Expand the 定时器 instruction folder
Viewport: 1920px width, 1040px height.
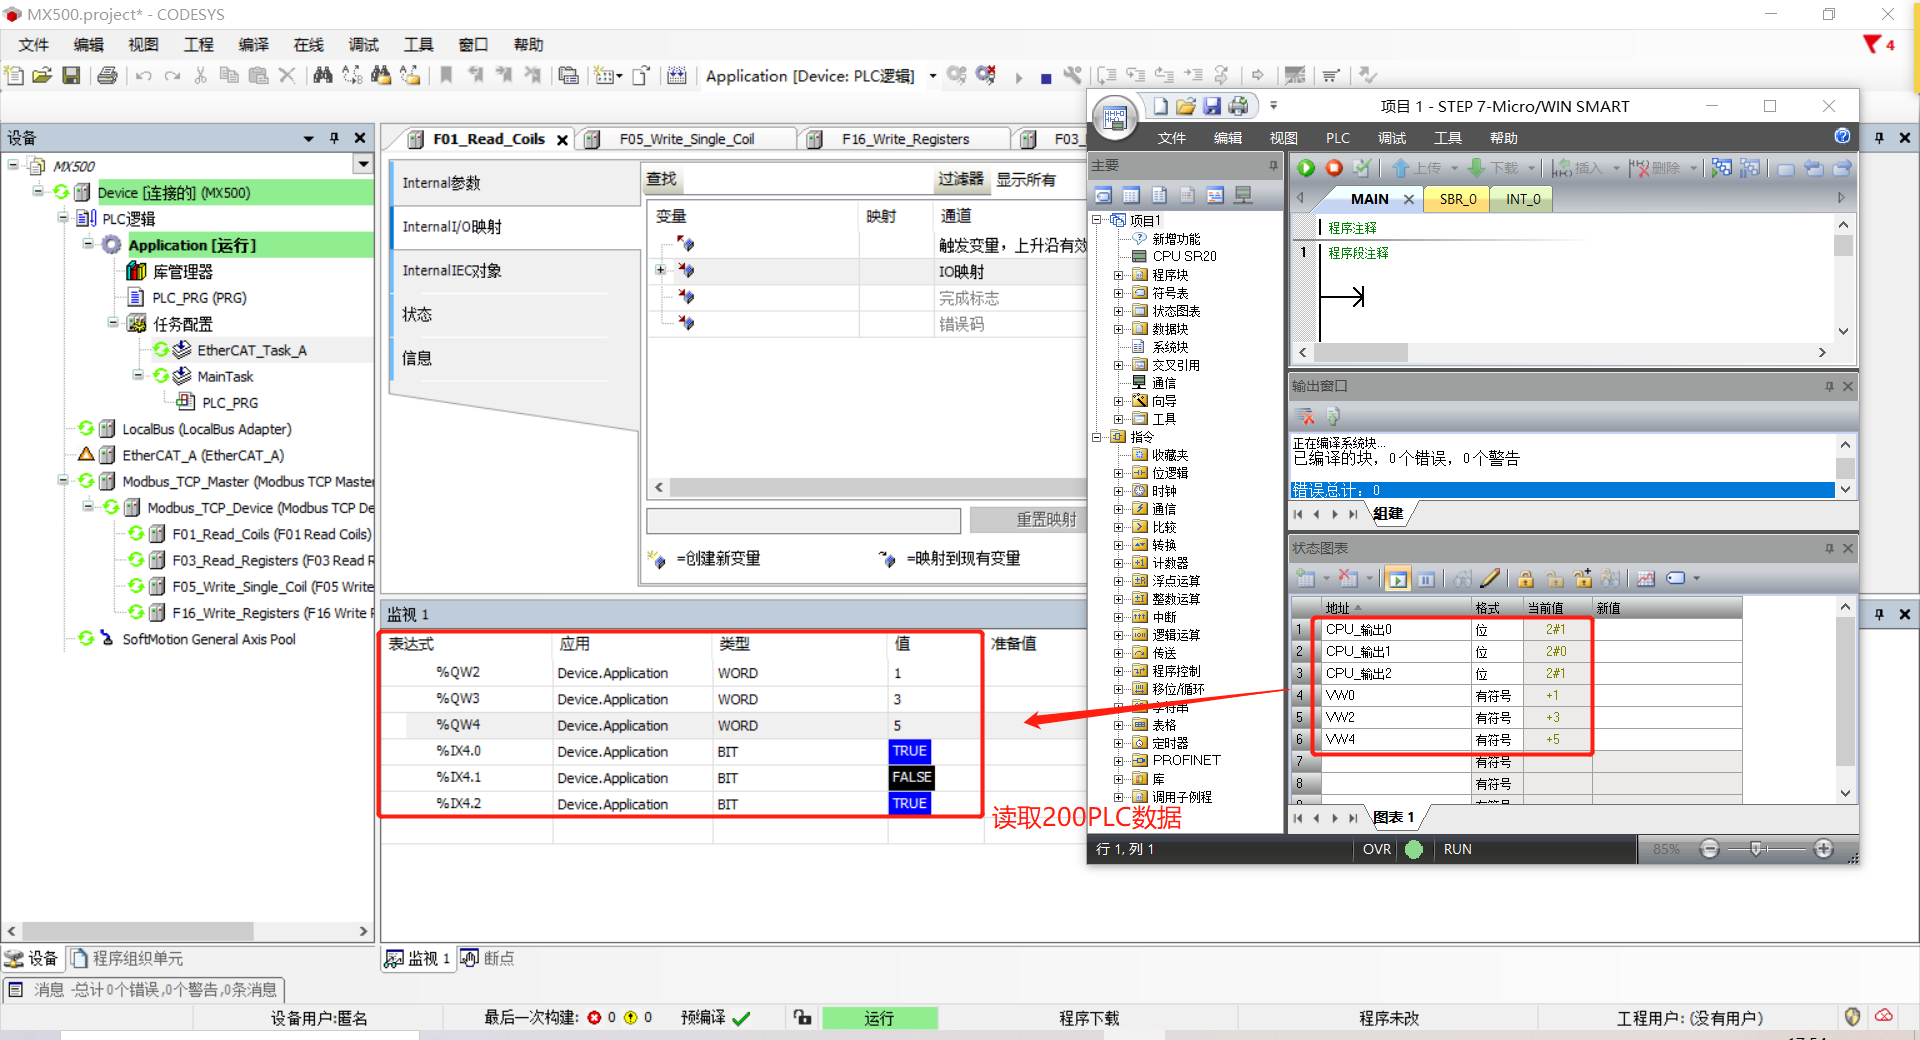pyautogui.click(x=1119, y=743)
